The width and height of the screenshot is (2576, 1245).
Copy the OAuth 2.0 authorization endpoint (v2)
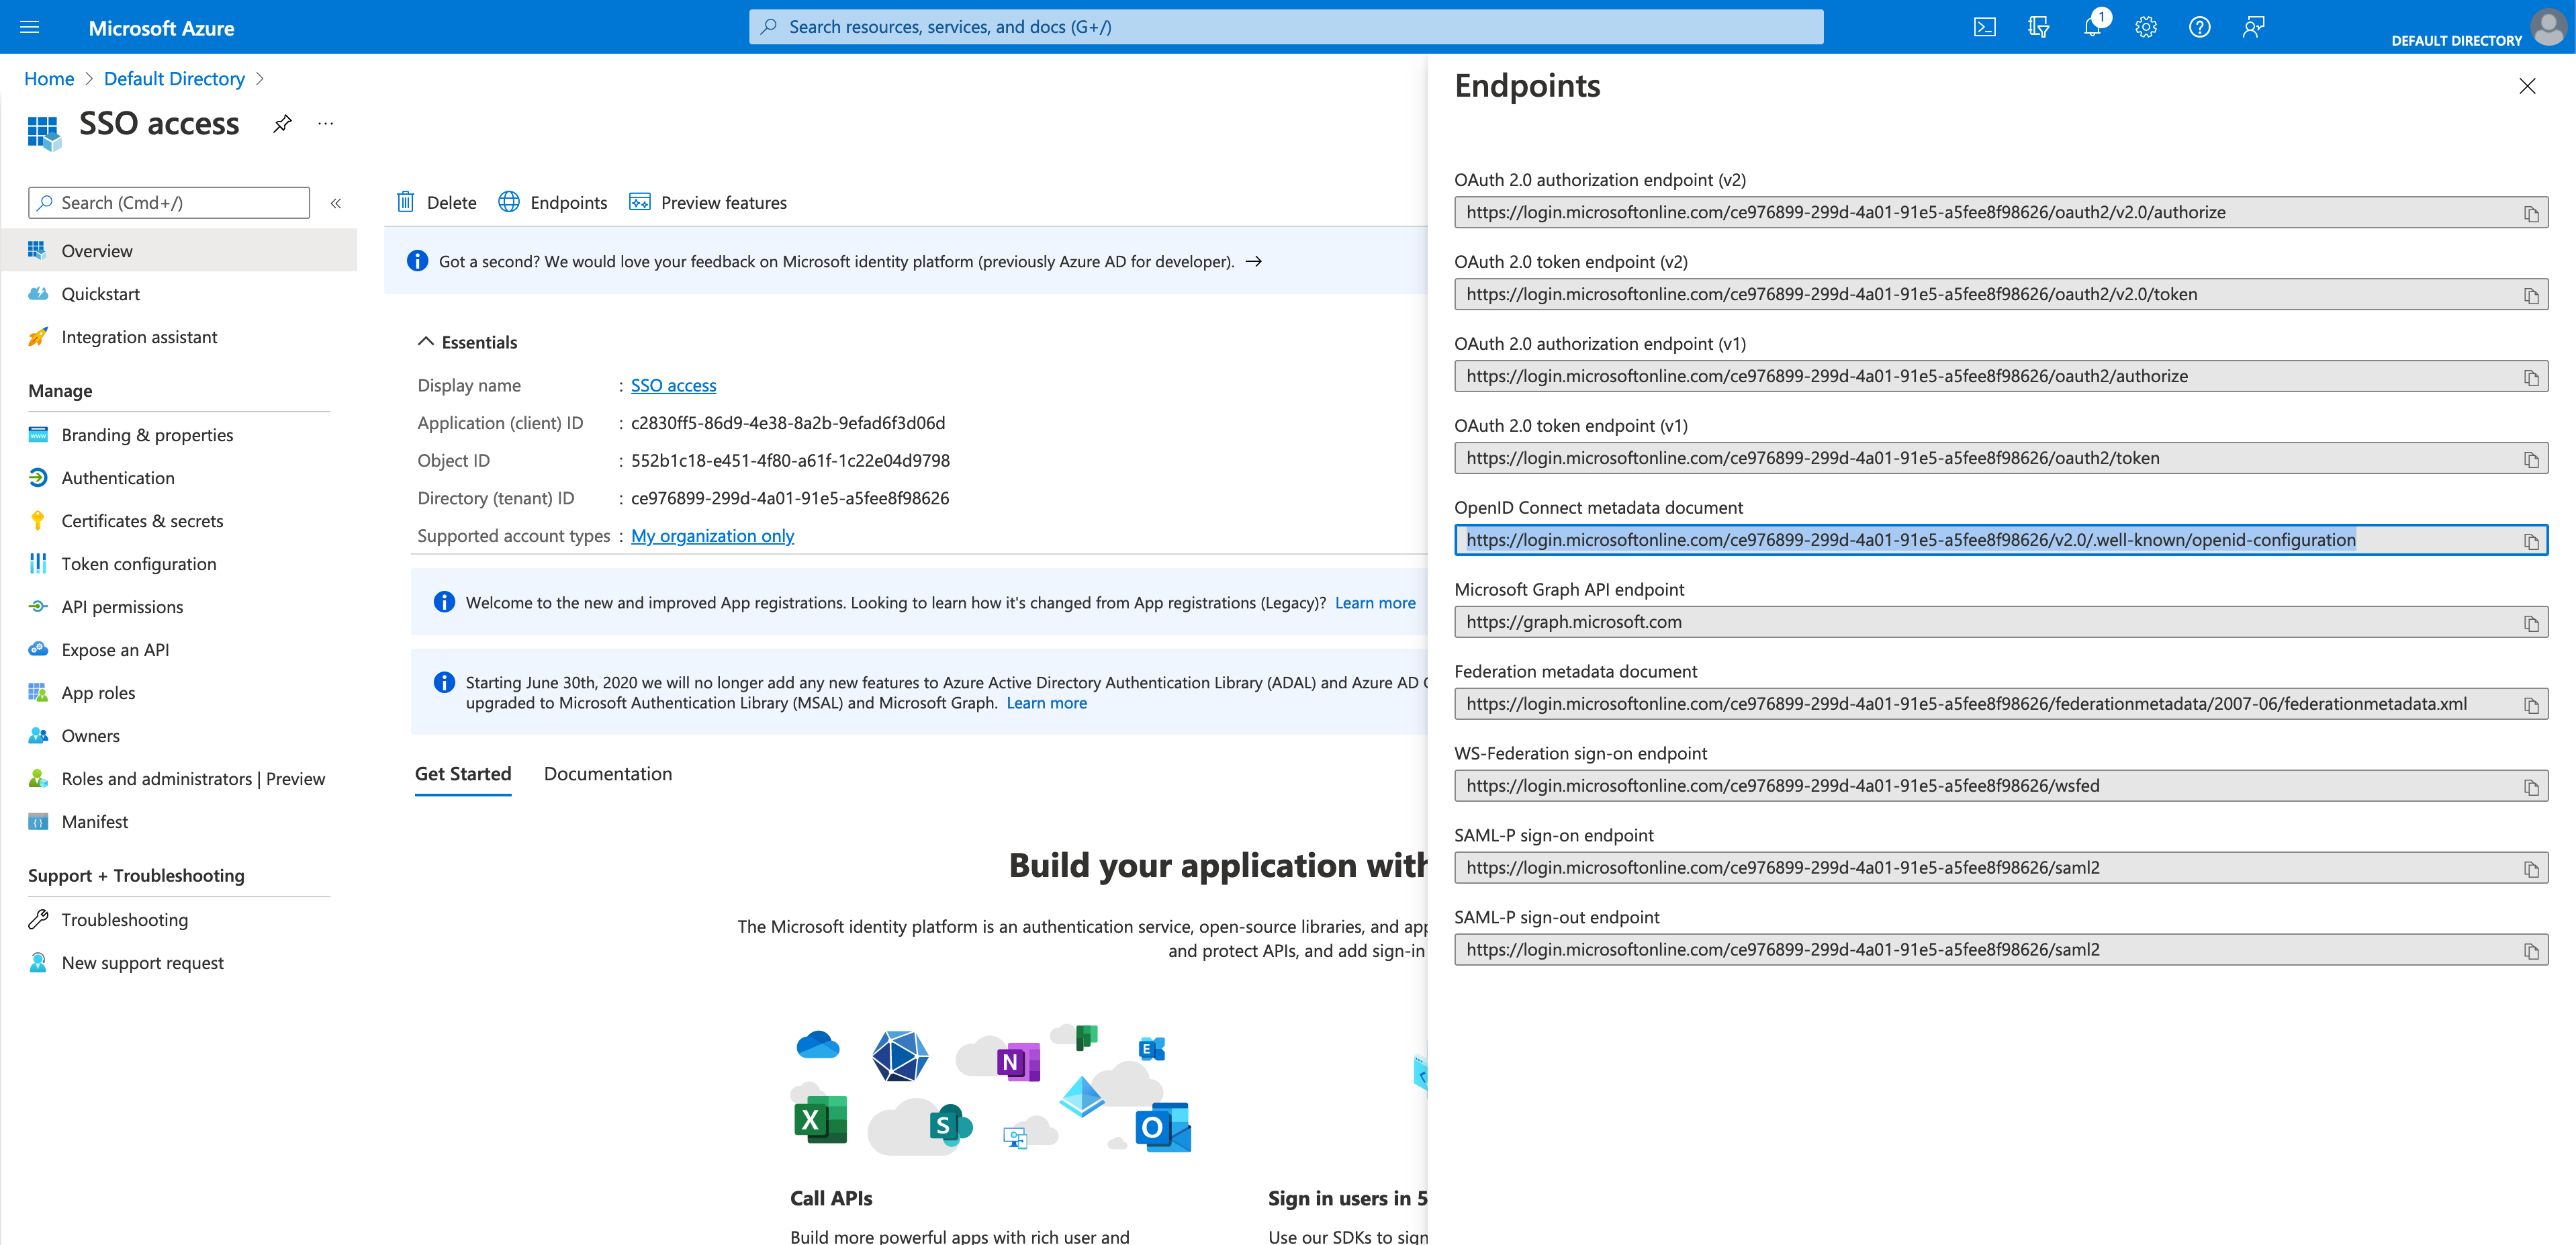(2531, 213)
